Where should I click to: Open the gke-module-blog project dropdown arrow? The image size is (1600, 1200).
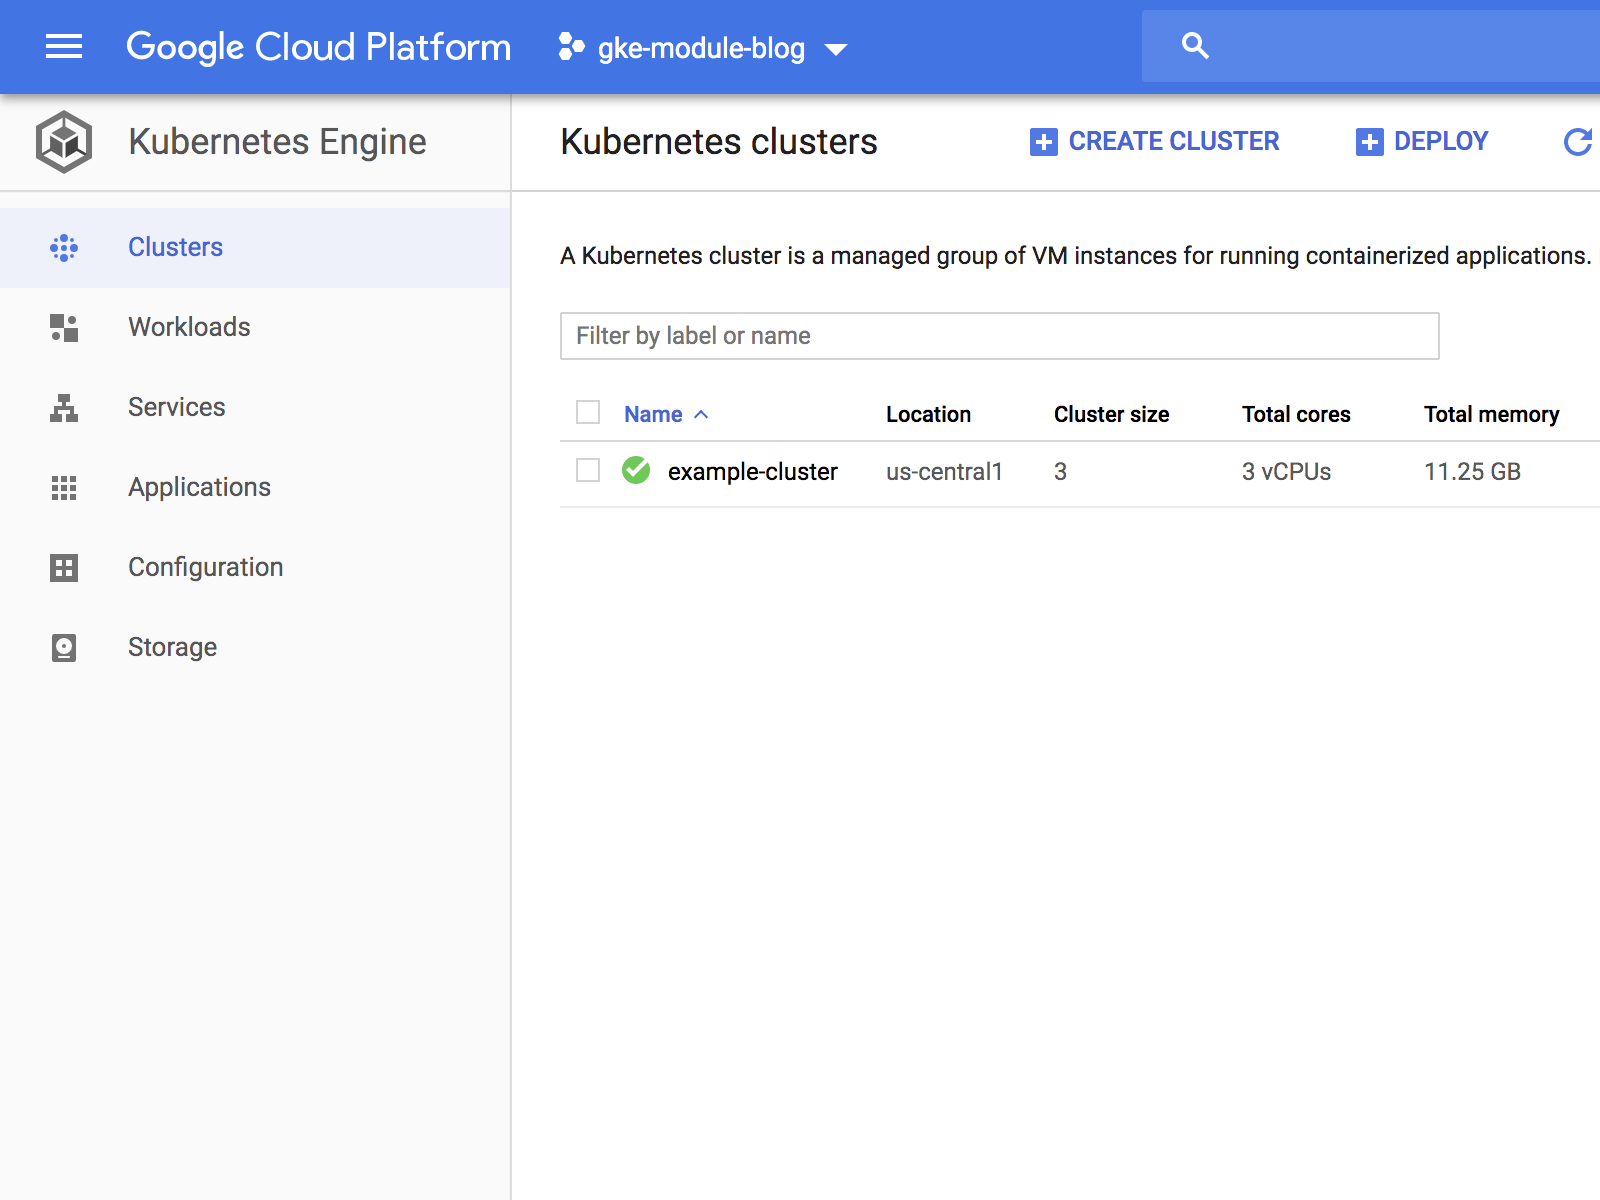(836, 49)
